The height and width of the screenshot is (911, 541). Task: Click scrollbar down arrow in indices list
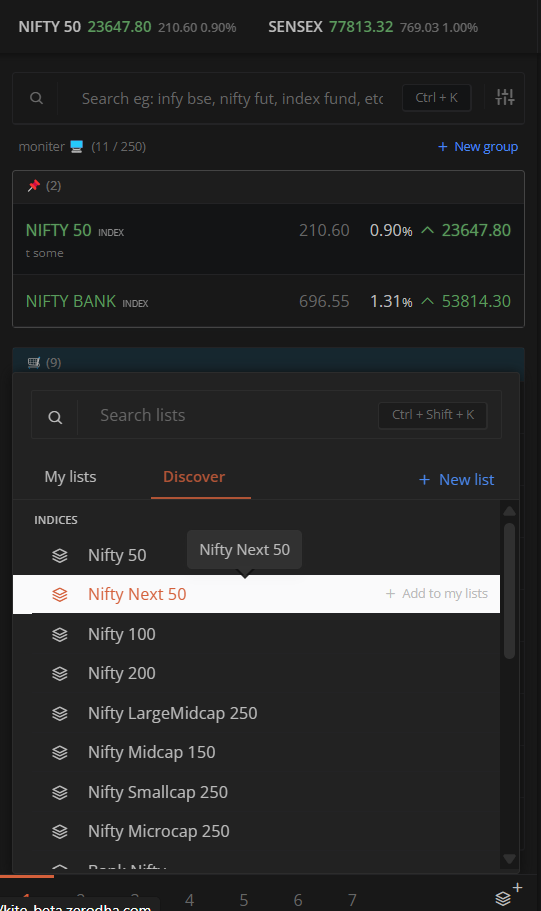click(510, 859)
